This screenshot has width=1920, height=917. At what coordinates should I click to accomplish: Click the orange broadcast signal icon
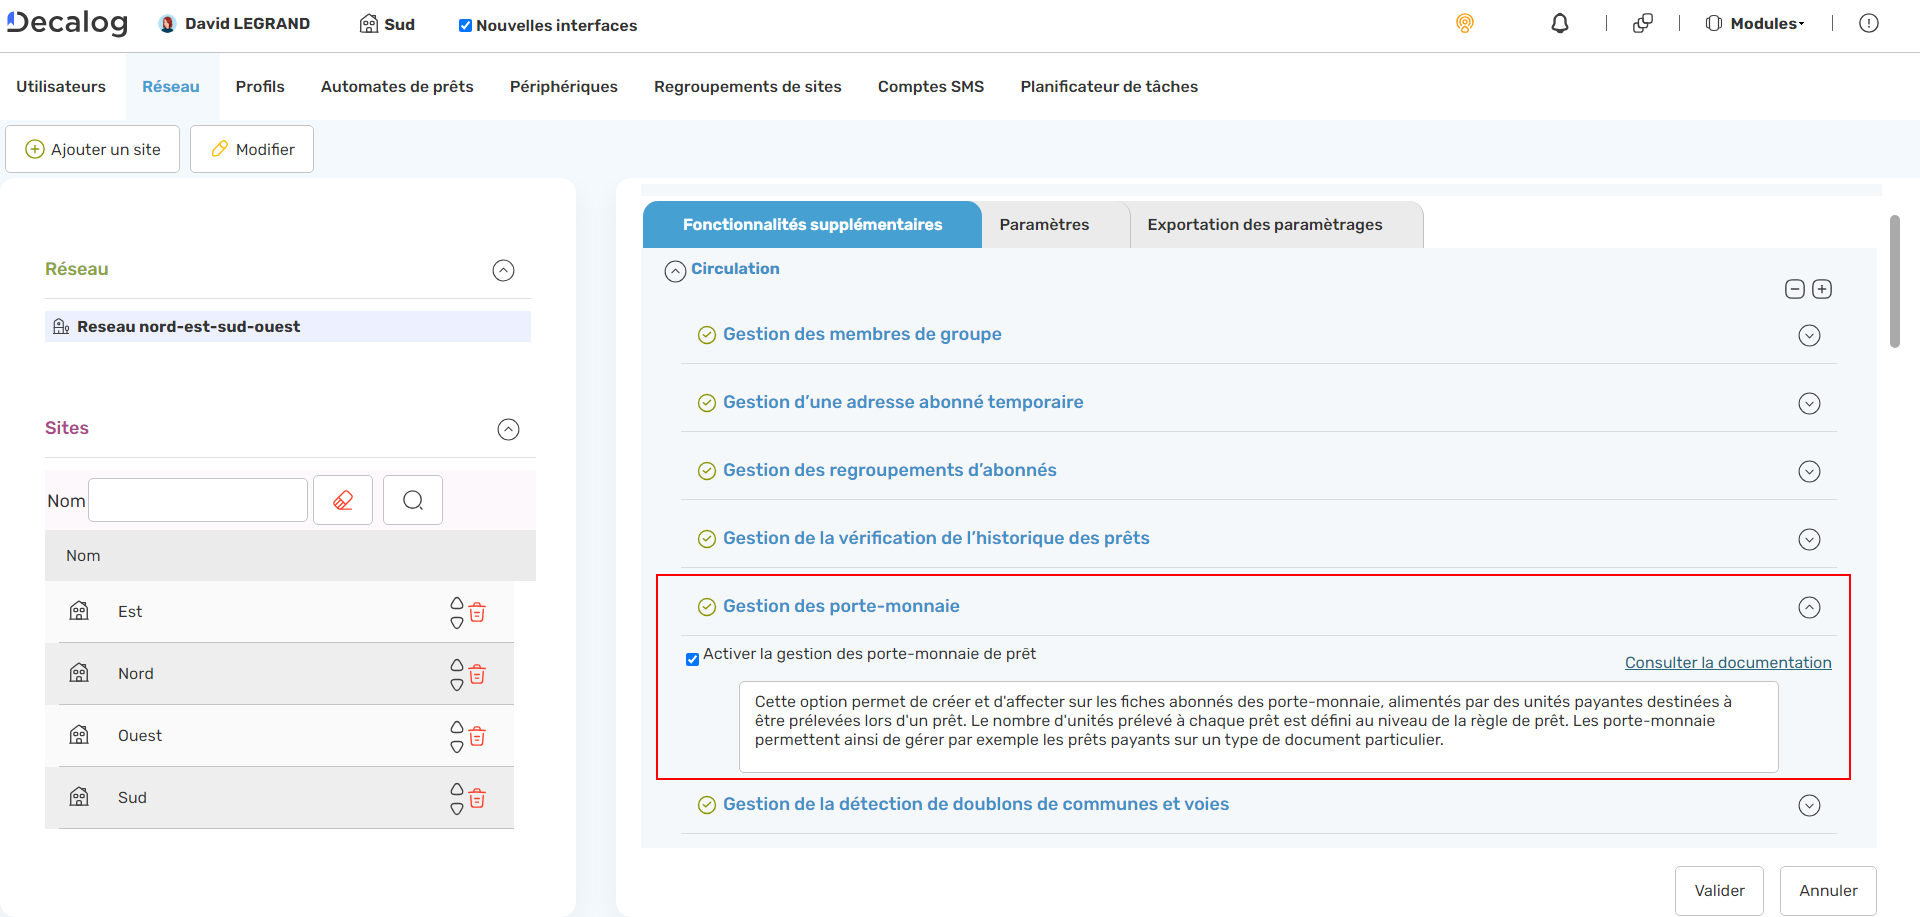point(1464,23)
